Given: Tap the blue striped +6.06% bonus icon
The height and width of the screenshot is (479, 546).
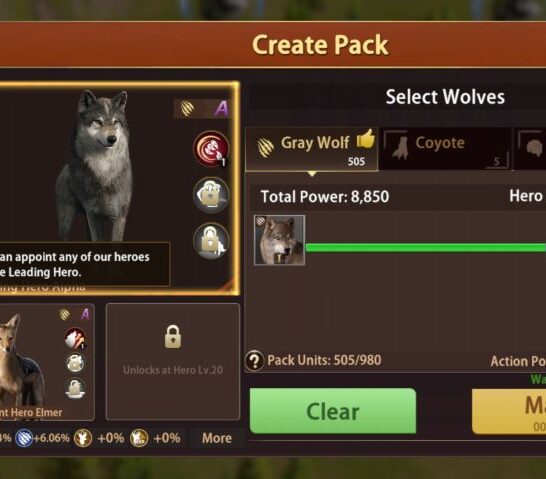Looking at the screenshot, I should [x=24, y=438].
